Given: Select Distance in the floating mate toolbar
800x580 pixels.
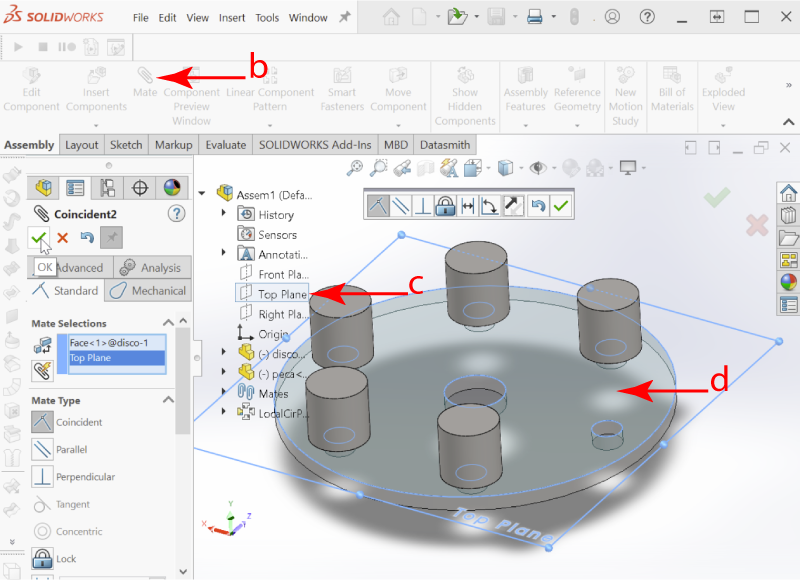Looking at the screenshot, I should pyautogui.click(x=467, y=206).
